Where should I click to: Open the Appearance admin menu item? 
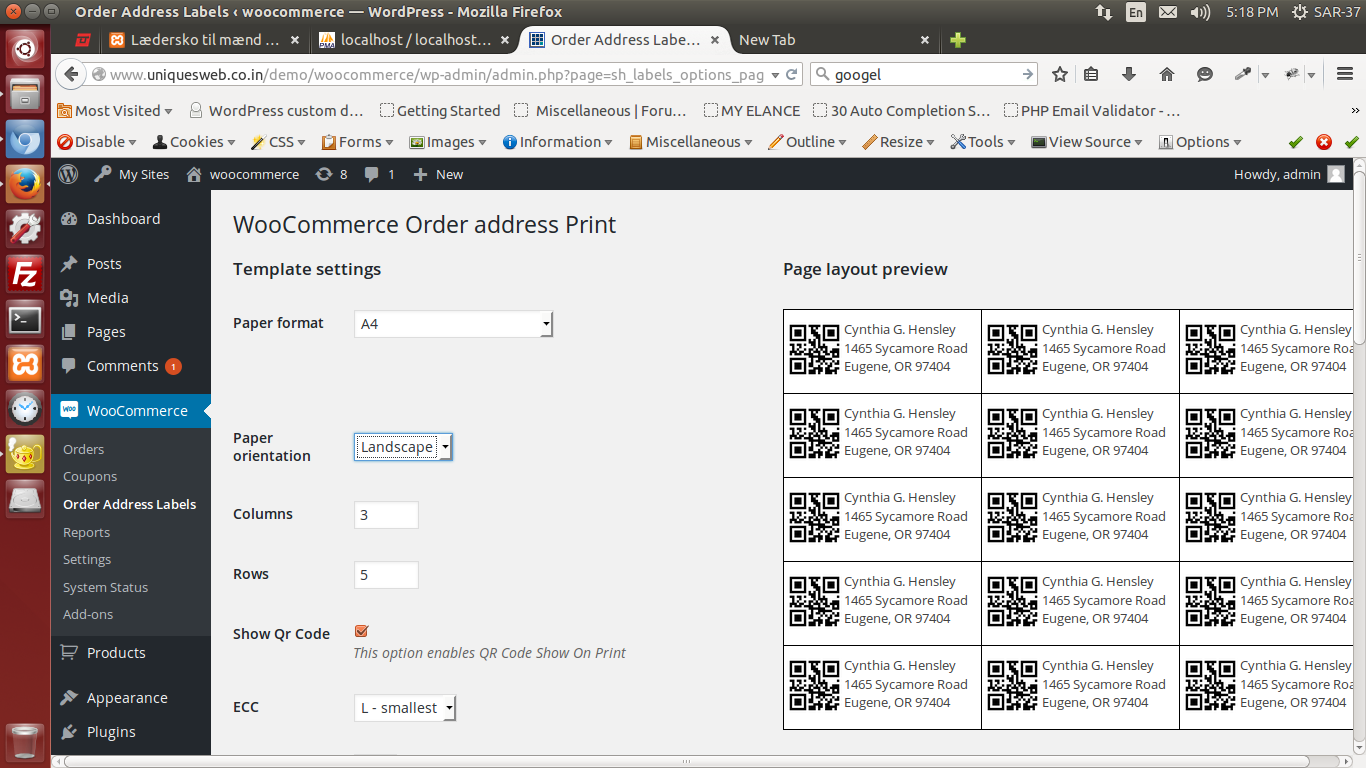131,698
